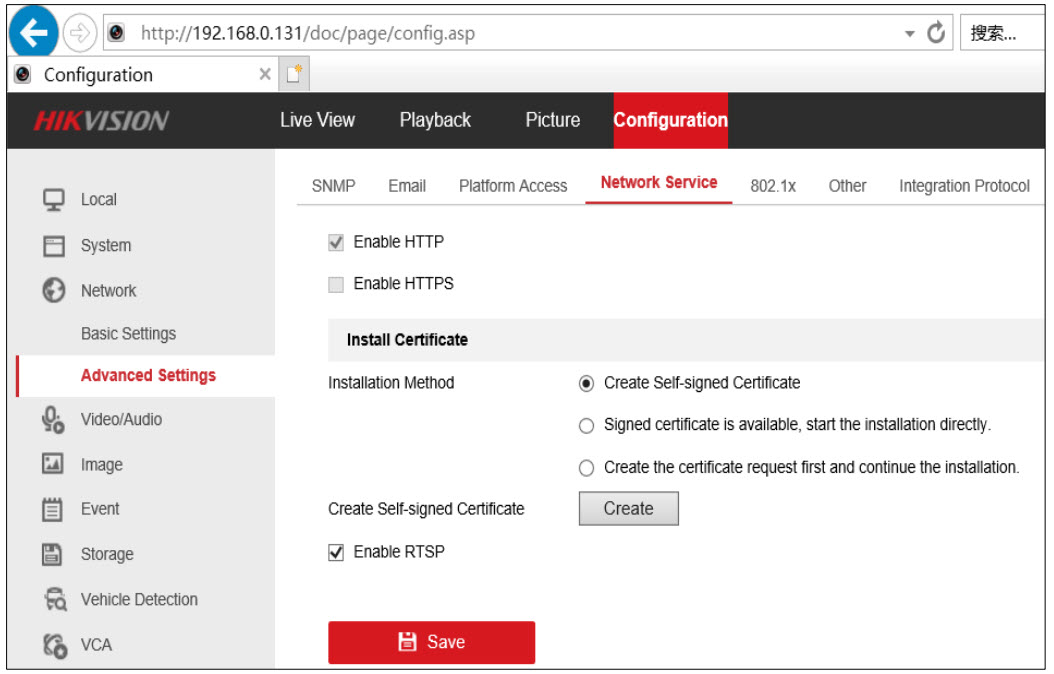The image size is (1054, 674).
Task: Select Create Self-signed Certificate radio option
Action: pyautogui.click(x=587, y=383)
